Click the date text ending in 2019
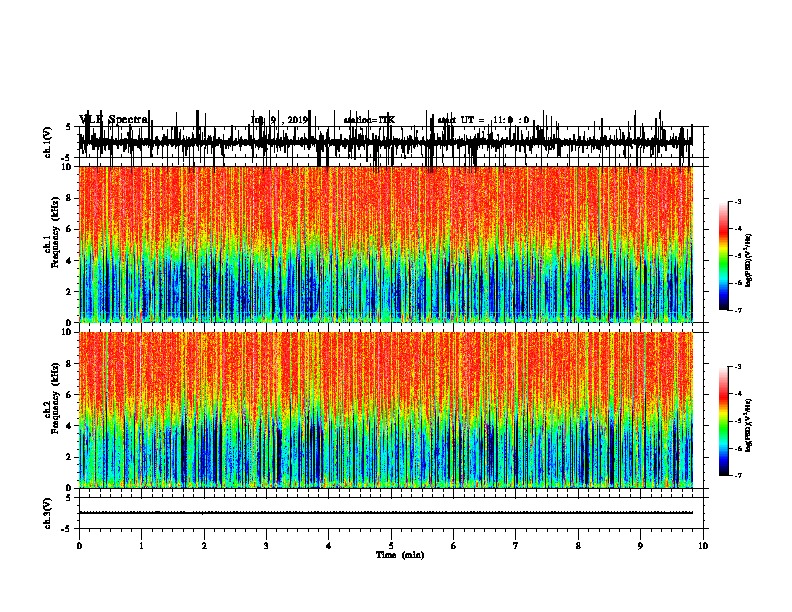Image resolution: width=792 pixels, height=612 pixels. [x=279, y=120]
